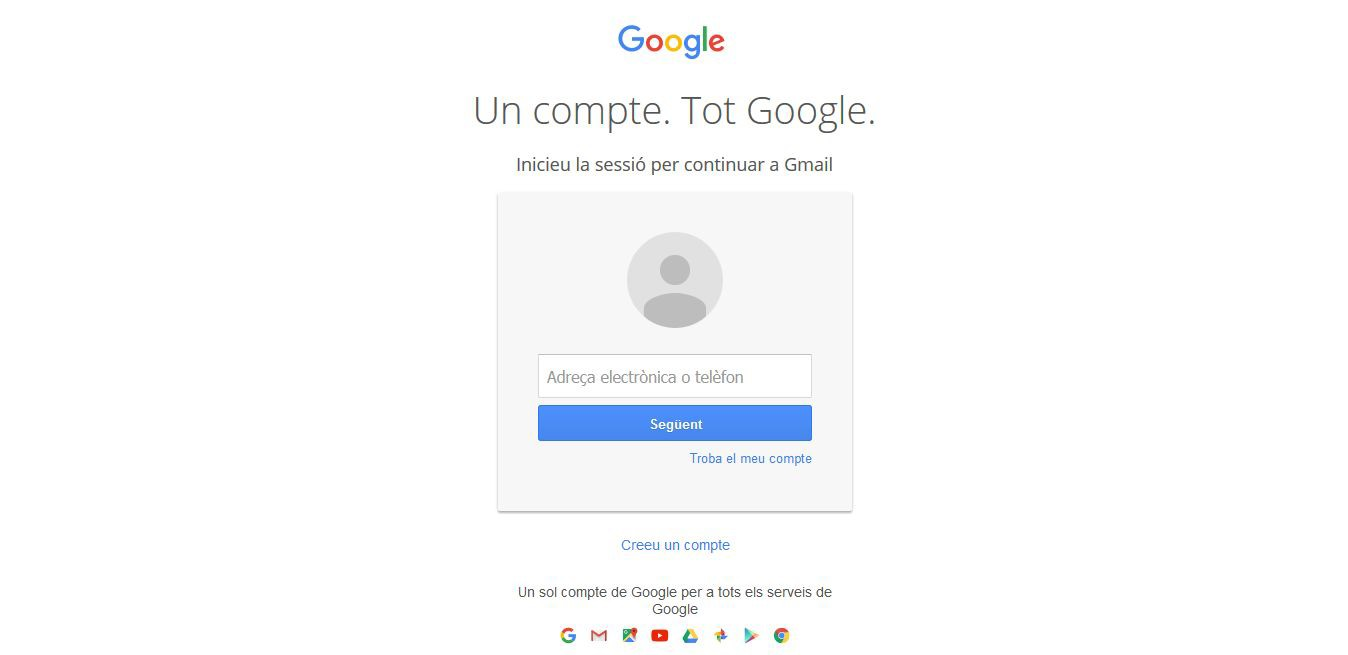The image size is (1348, 655).
Task: Click the Chrome browser icon
Action: click(782, 635)
